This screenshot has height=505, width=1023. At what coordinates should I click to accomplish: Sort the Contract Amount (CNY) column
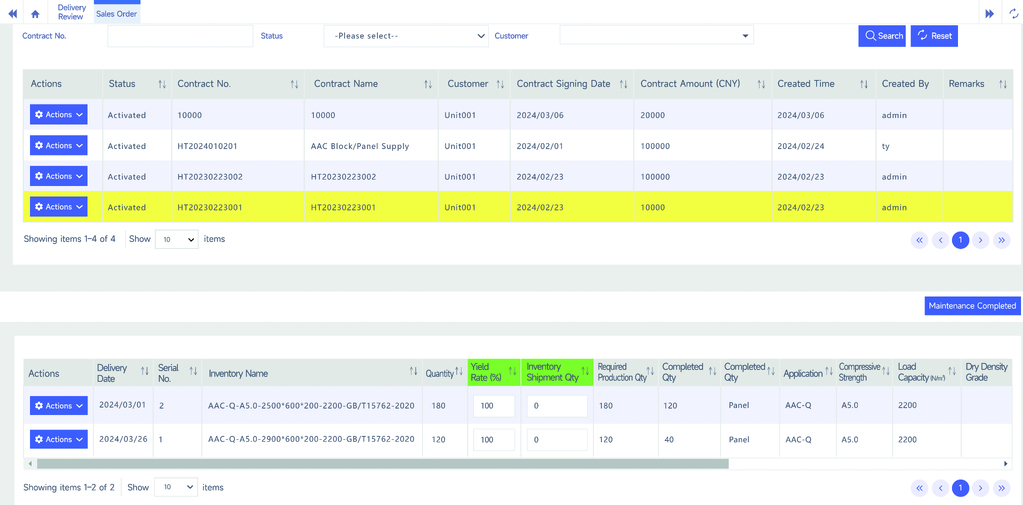pos(761,84)
